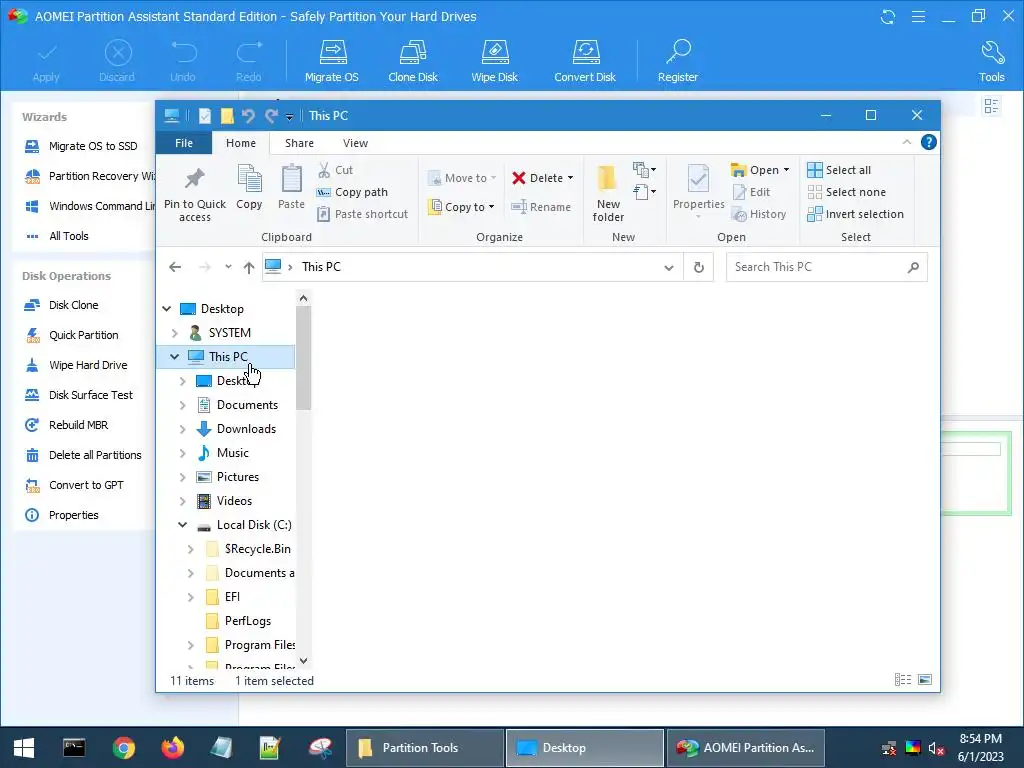Viewport: 1024px width, 768px height.
Task: Switch to details view icon in status bar
Action: coord(903,680)
